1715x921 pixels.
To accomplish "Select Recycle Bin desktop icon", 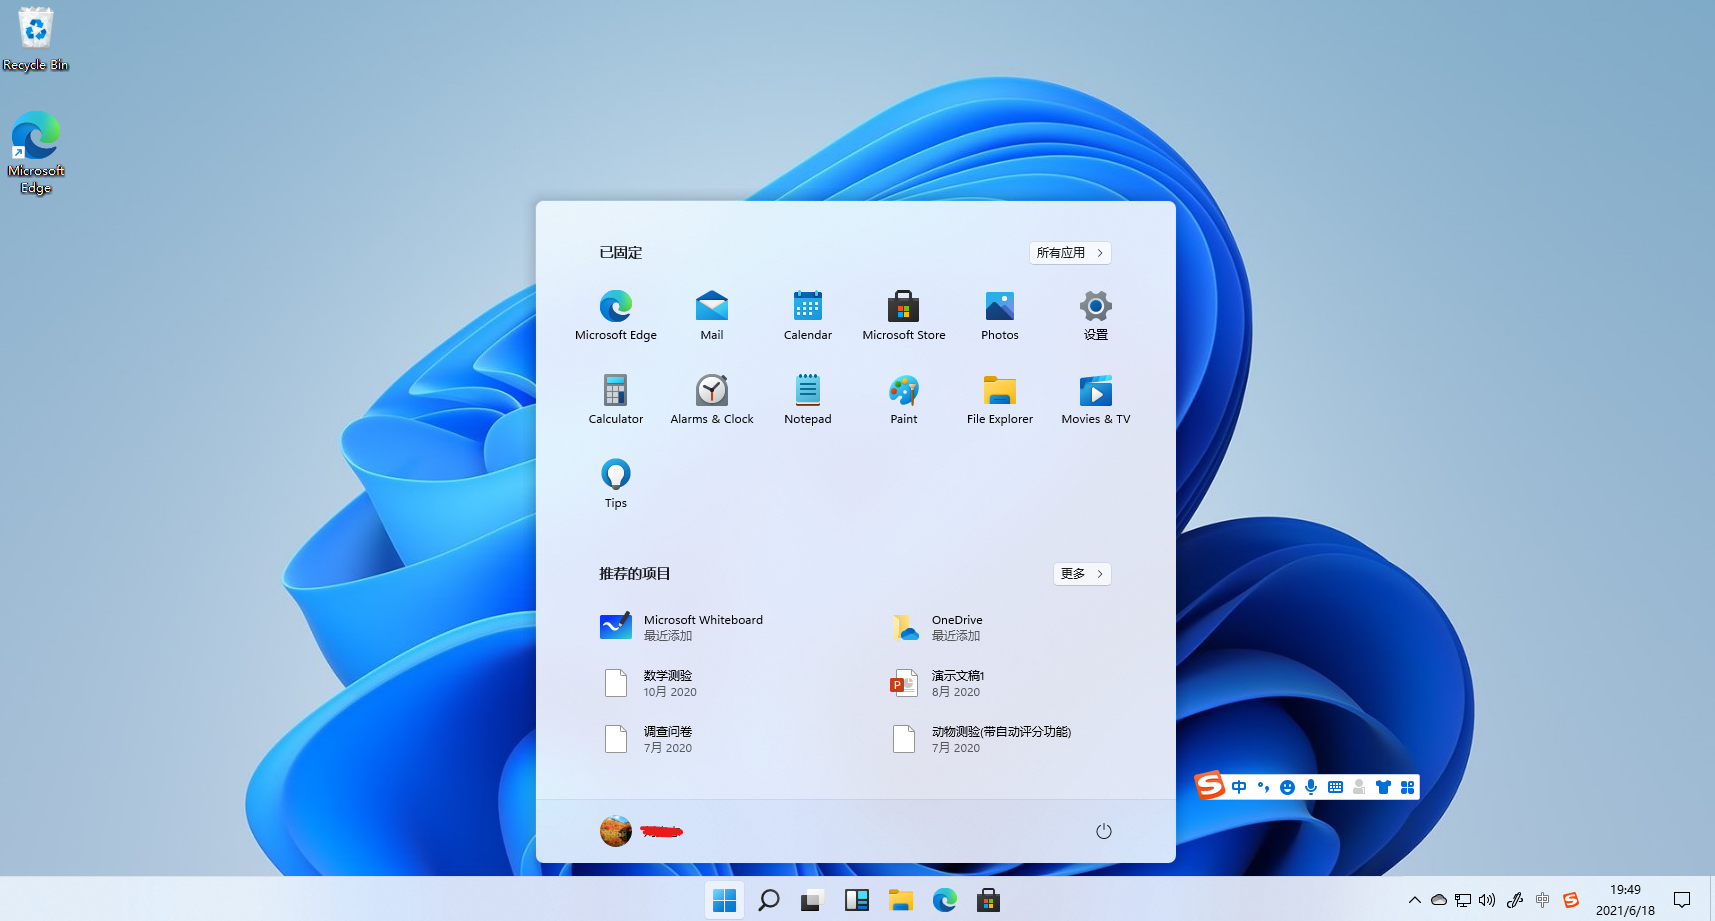I will (x=36, y=40).
